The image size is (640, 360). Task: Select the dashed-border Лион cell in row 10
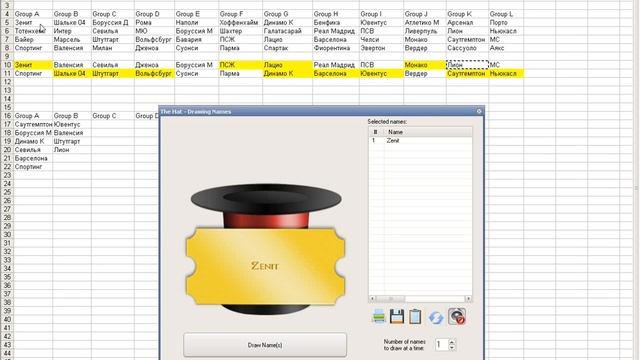tap(467, 65)
